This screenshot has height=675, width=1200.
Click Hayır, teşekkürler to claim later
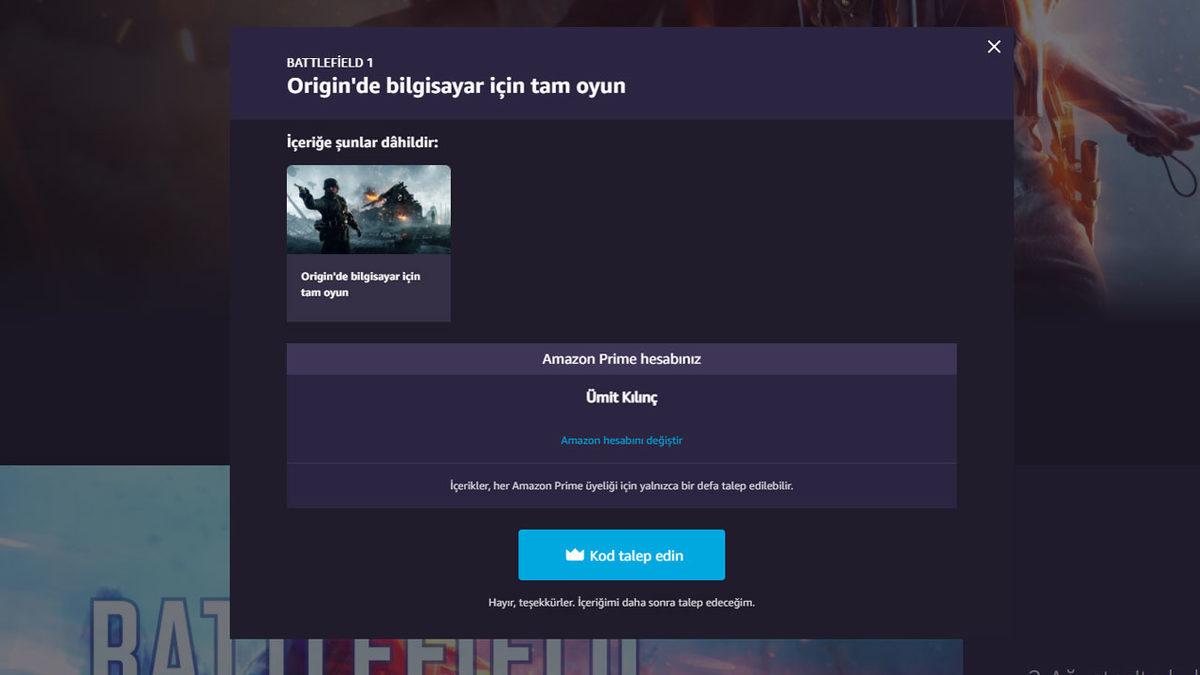pos(621,601)
